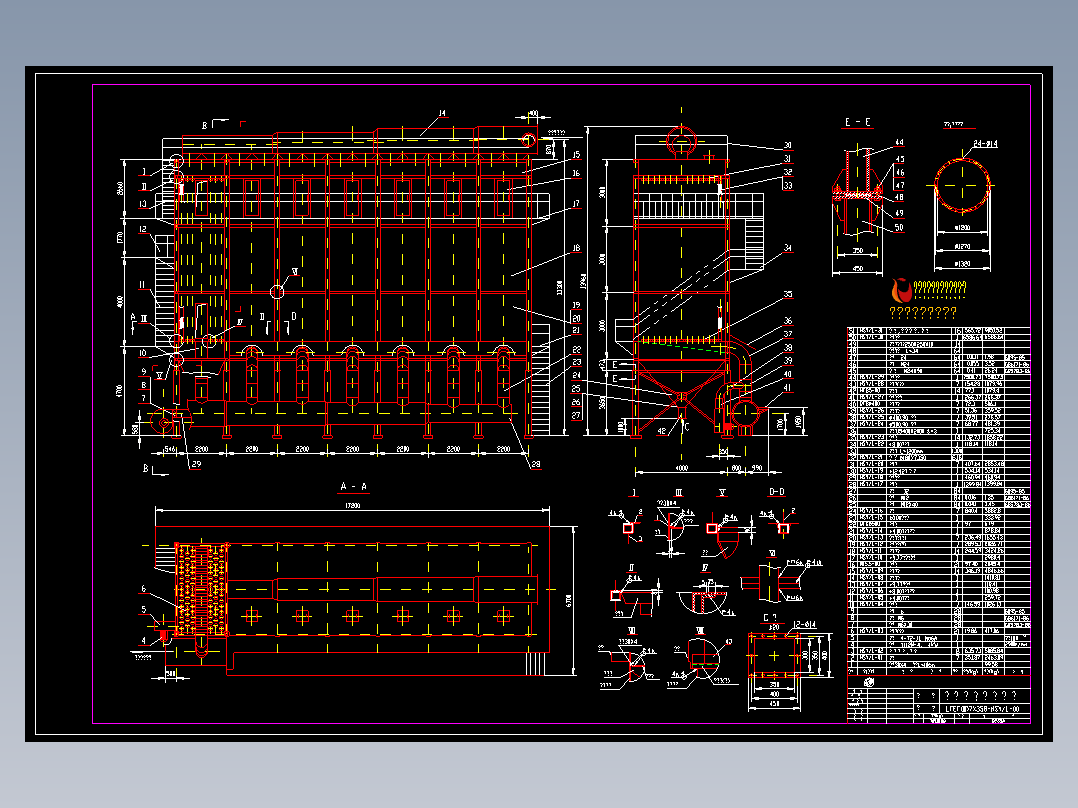Image resolution: width=1078 pixels, height=808 pixels.
Task: Select part balloon number 12
Action: [x=143, y=230]
